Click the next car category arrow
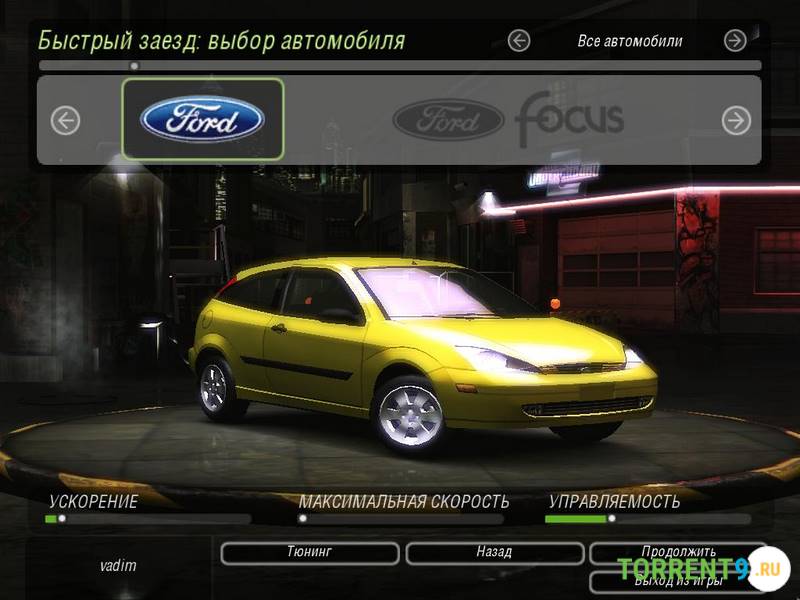The width and height of the screenshot is (800, 600). point(735,40)
